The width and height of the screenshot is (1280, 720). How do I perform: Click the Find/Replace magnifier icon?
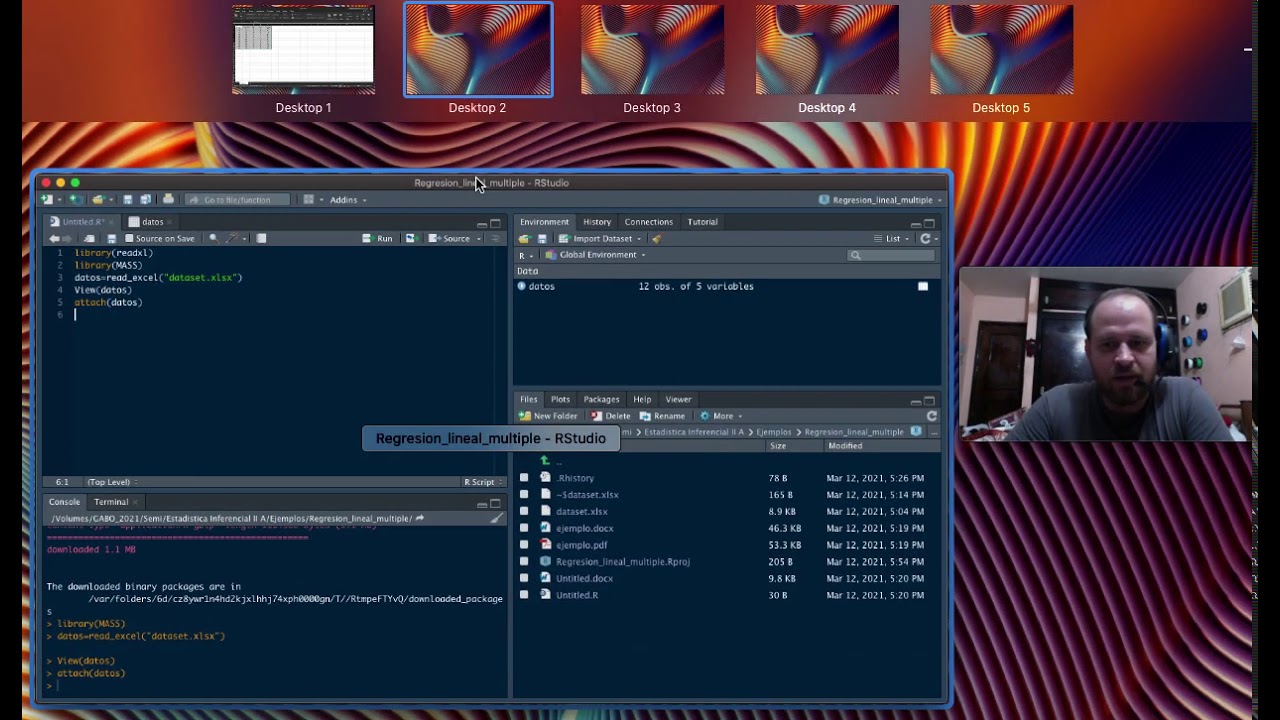point(214,238)
